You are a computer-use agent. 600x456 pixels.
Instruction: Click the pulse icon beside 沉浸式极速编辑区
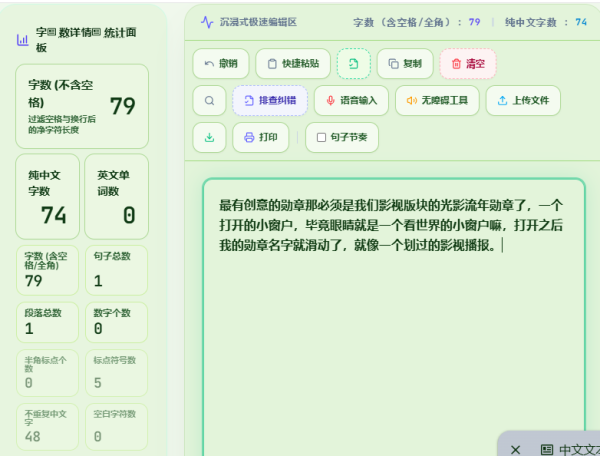click(207, 22)
